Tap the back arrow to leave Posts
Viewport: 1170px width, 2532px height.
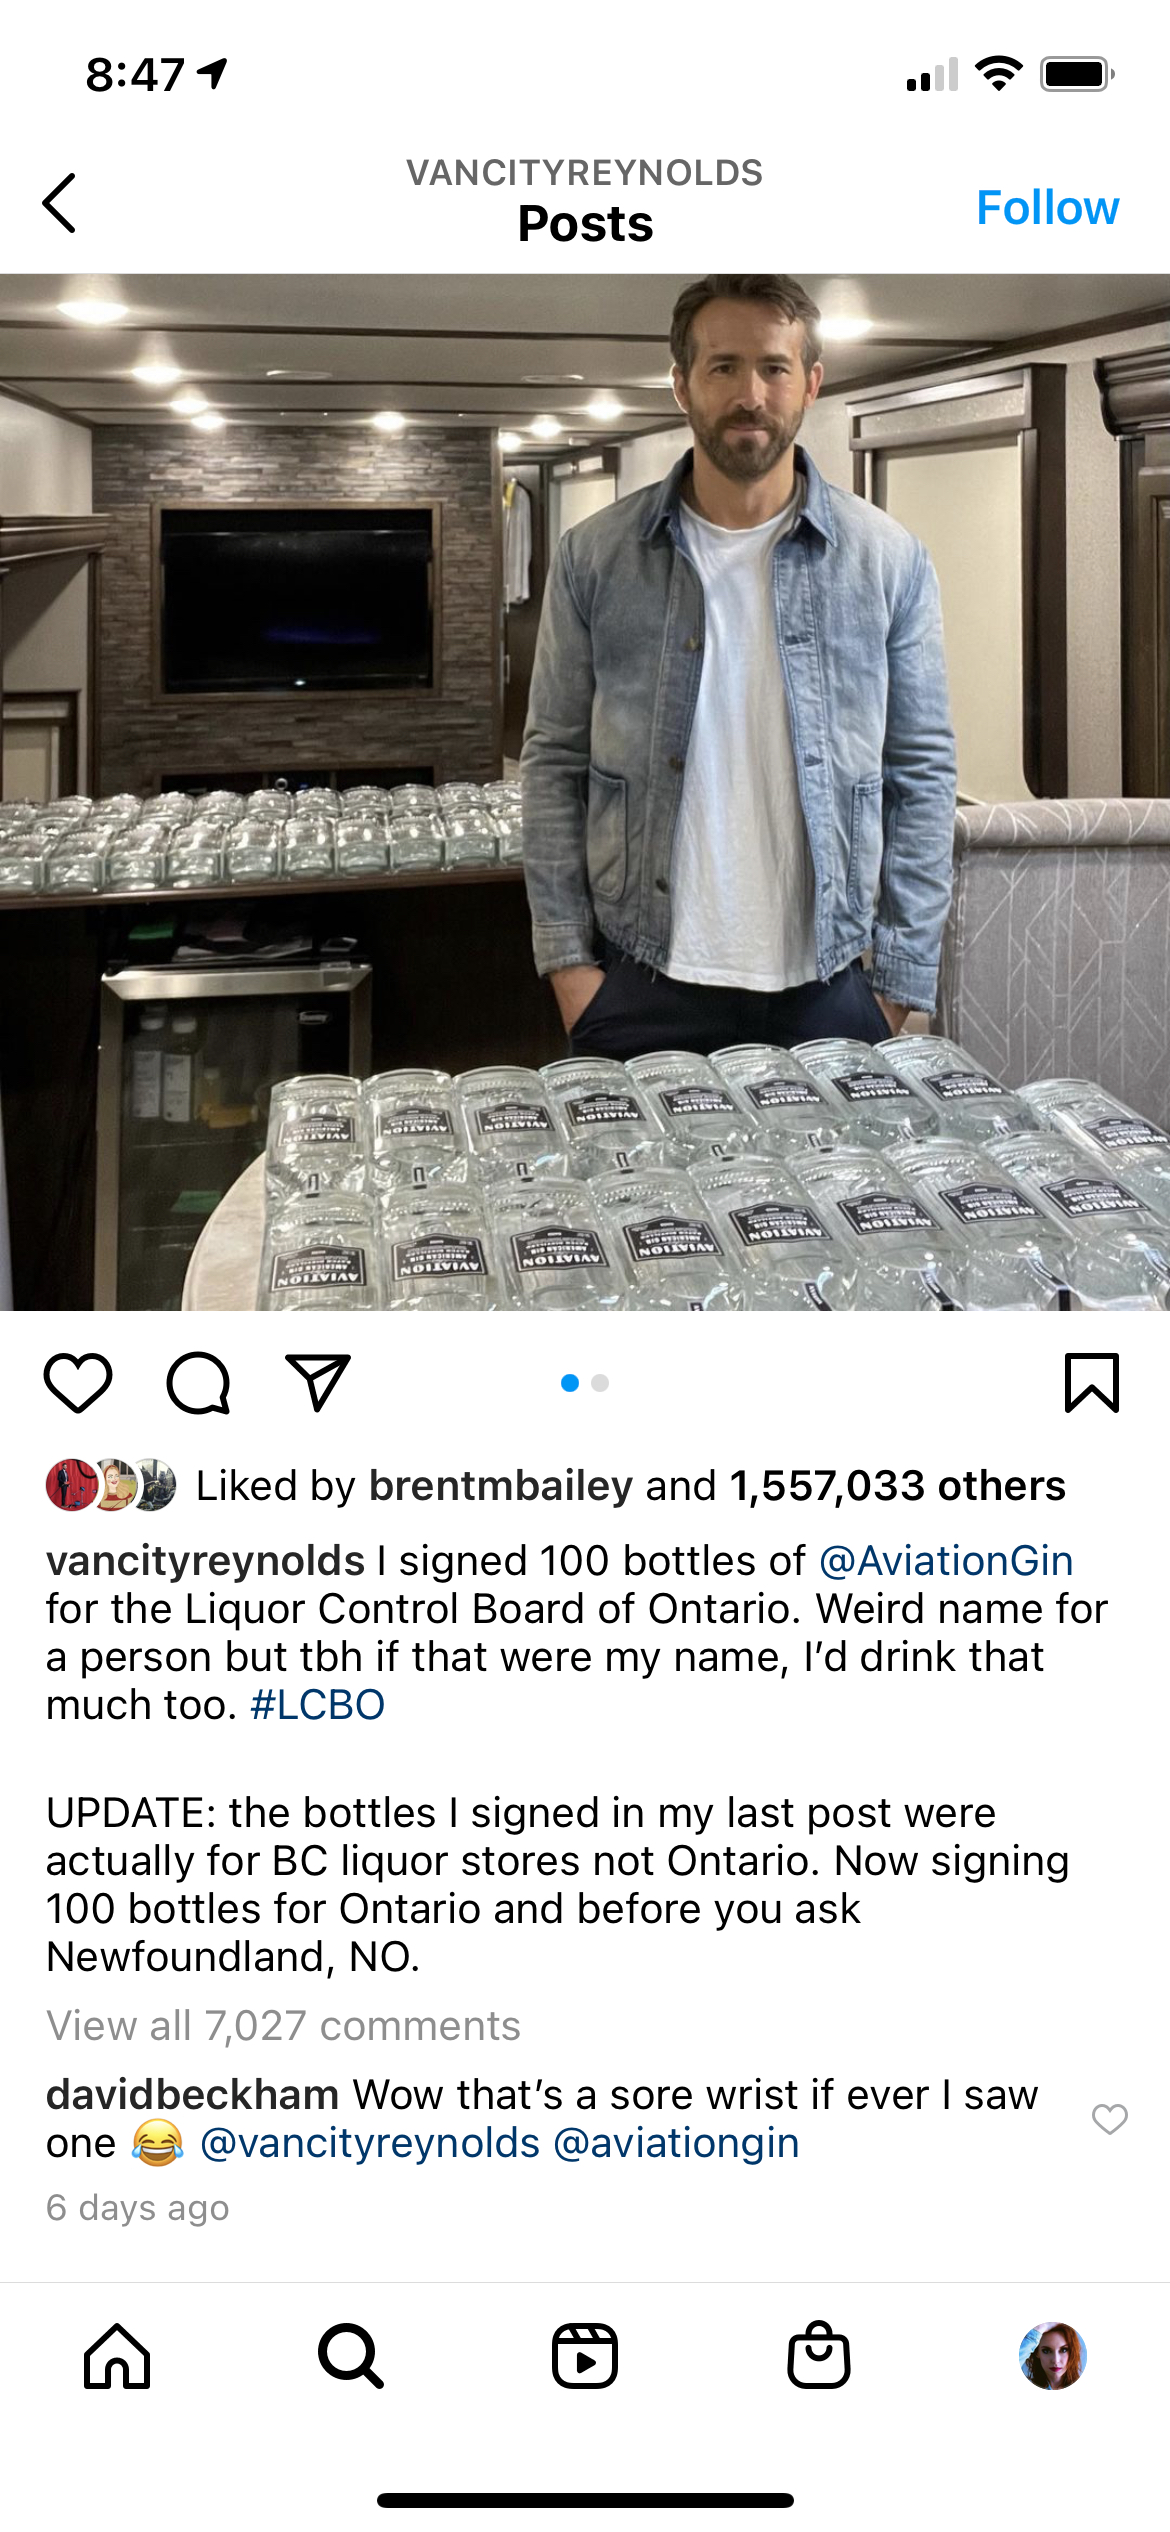click(60, 203)
